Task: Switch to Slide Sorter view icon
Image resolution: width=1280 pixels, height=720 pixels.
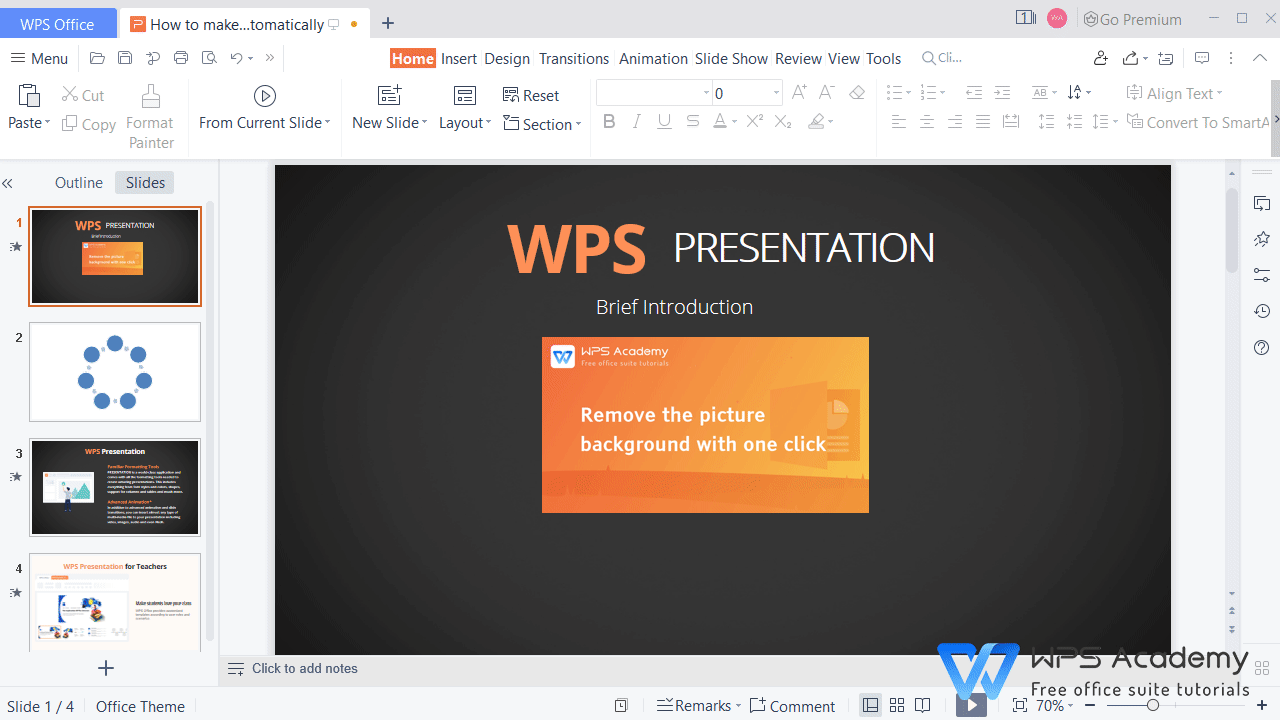Action: coord(897,706)
